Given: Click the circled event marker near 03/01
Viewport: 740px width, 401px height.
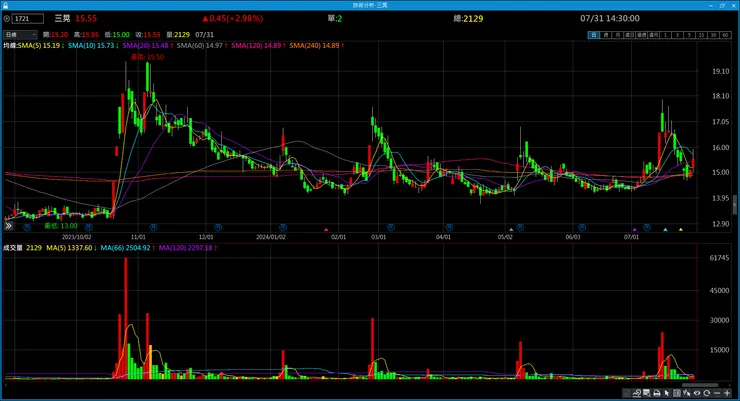Looking at the screenshot, I should click(391, 227).
